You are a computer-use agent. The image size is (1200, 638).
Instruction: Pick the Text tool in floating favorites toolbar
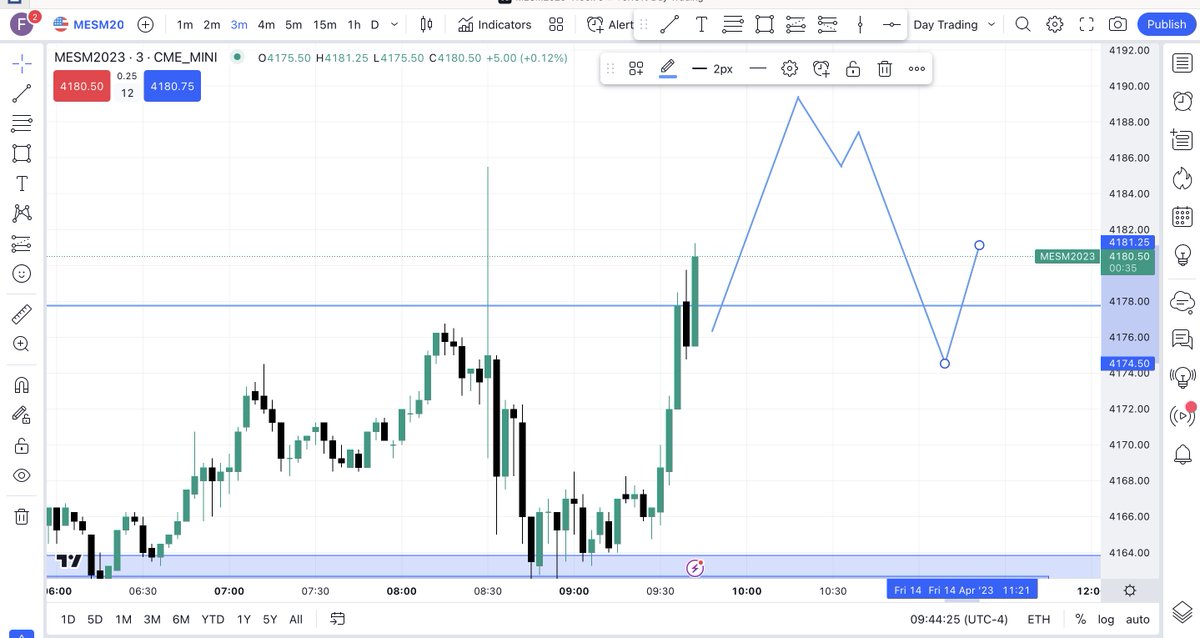tap(701, 24)
